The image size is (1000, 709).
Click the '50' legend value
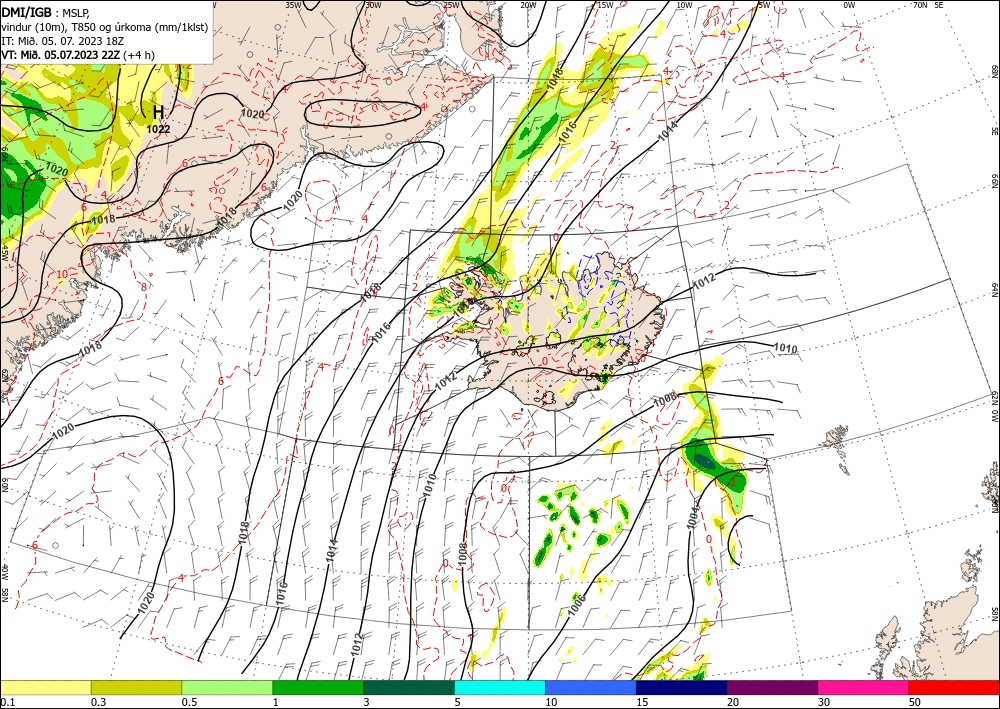pyautogui.click(x=914, y=701)
